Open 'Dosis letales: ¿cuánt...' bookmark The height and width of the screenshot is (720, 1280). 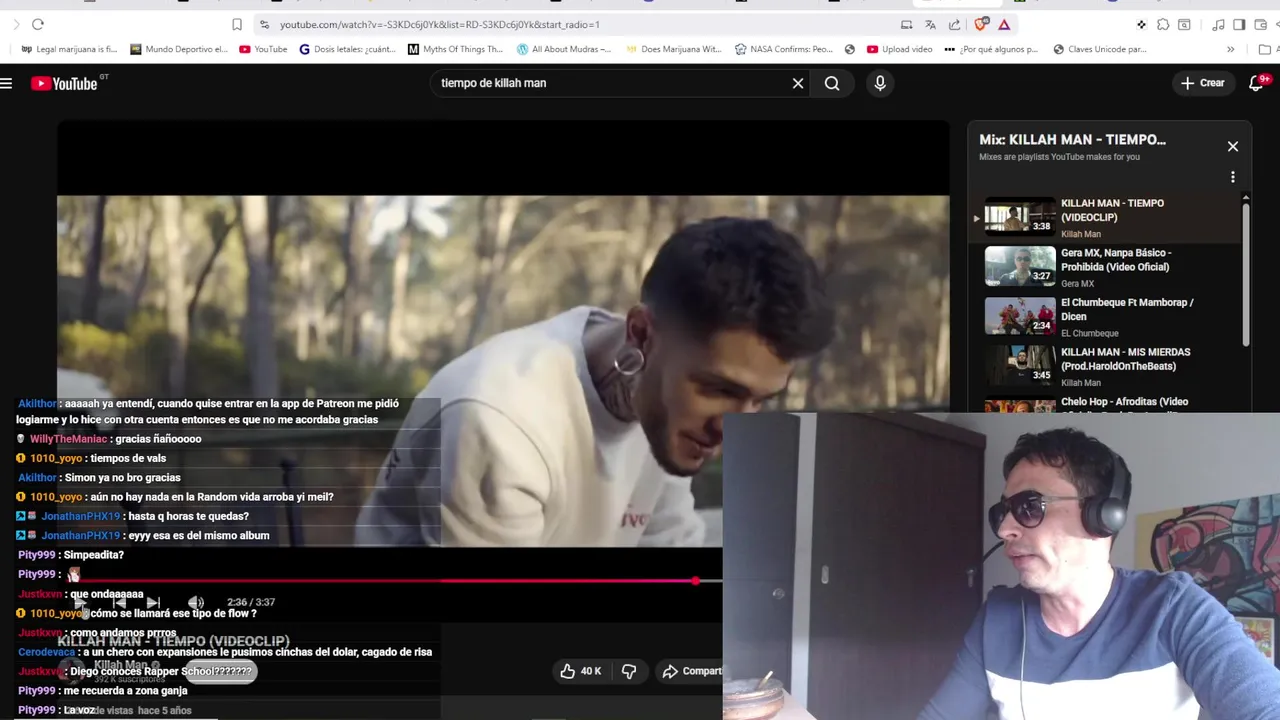pyautogui.click(x=348, y=49)
